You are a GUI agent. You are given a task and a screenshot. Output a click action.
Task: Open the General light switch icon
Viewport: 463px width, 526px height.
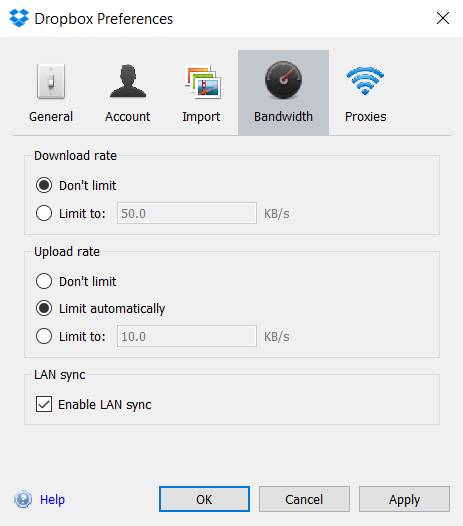pyautogui.click(x=51, y=82)
